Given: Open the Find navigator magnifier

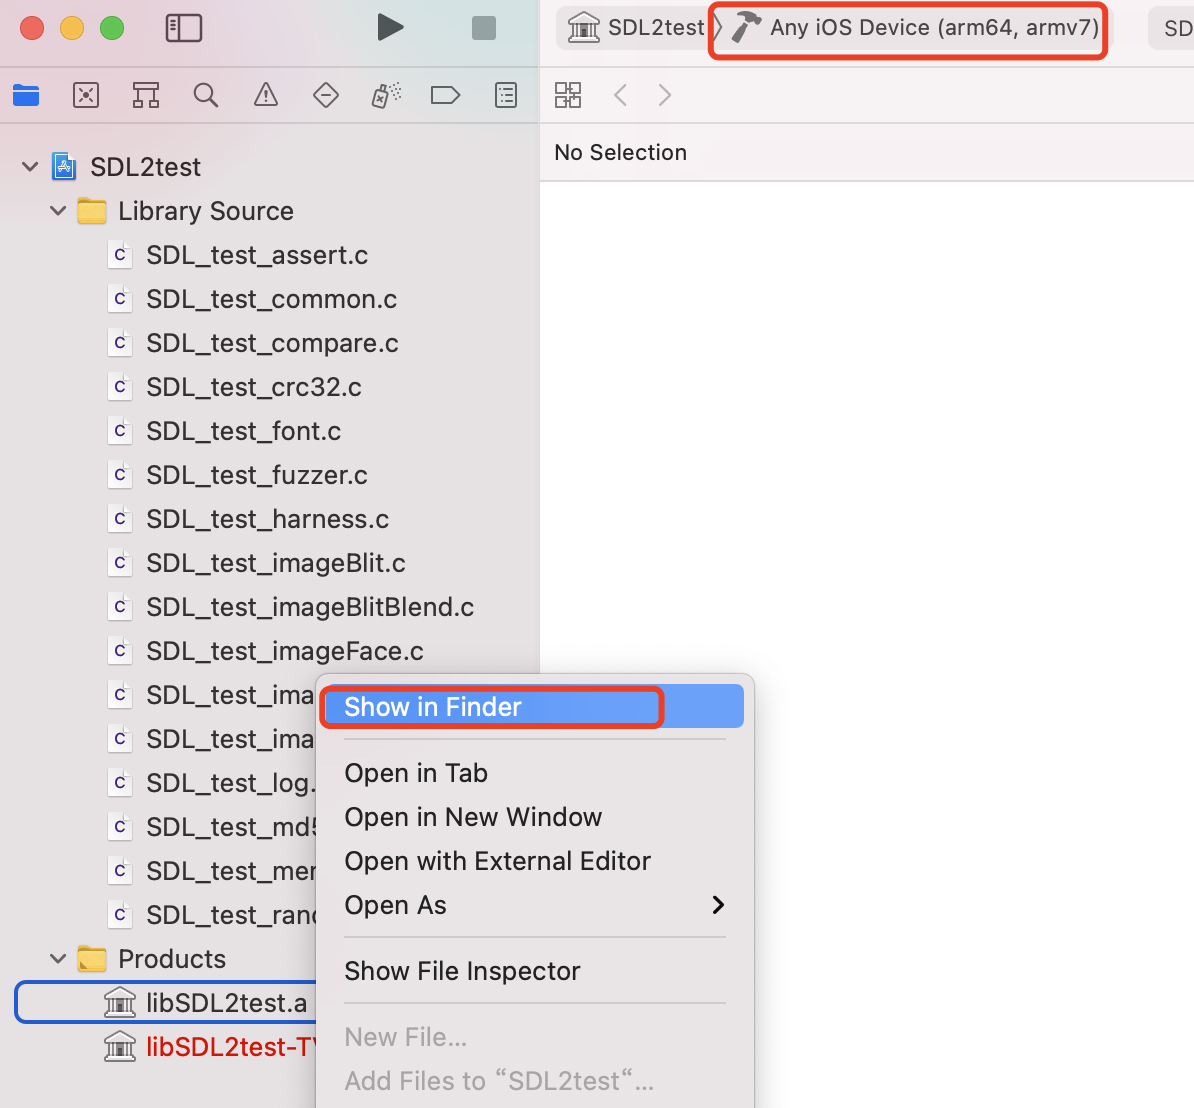Looking at the screenshot, I should pos(206,95).
